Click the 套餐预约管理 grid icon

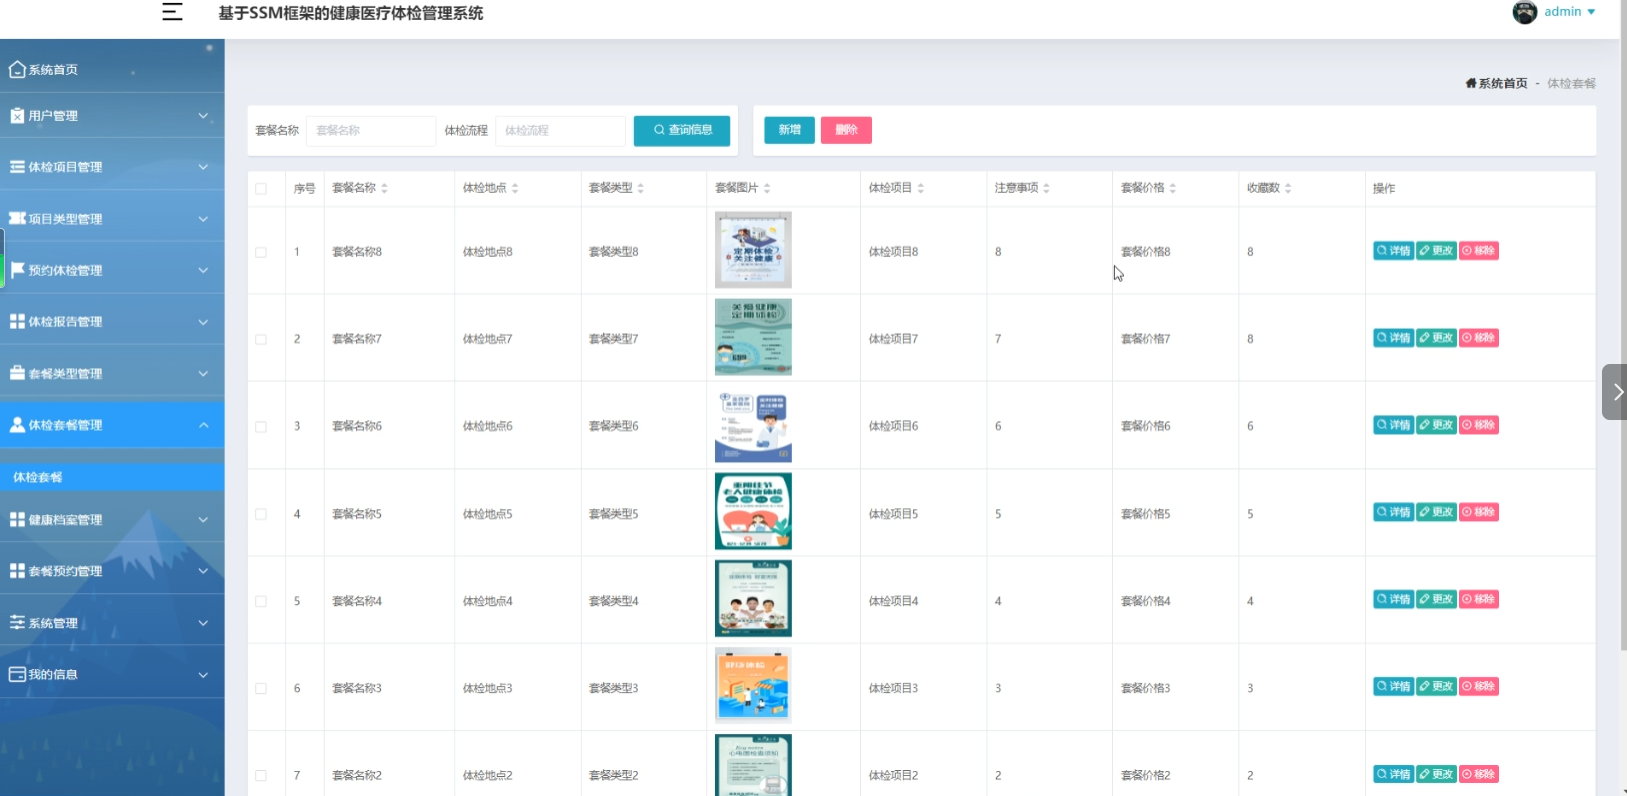click(17, 571)
